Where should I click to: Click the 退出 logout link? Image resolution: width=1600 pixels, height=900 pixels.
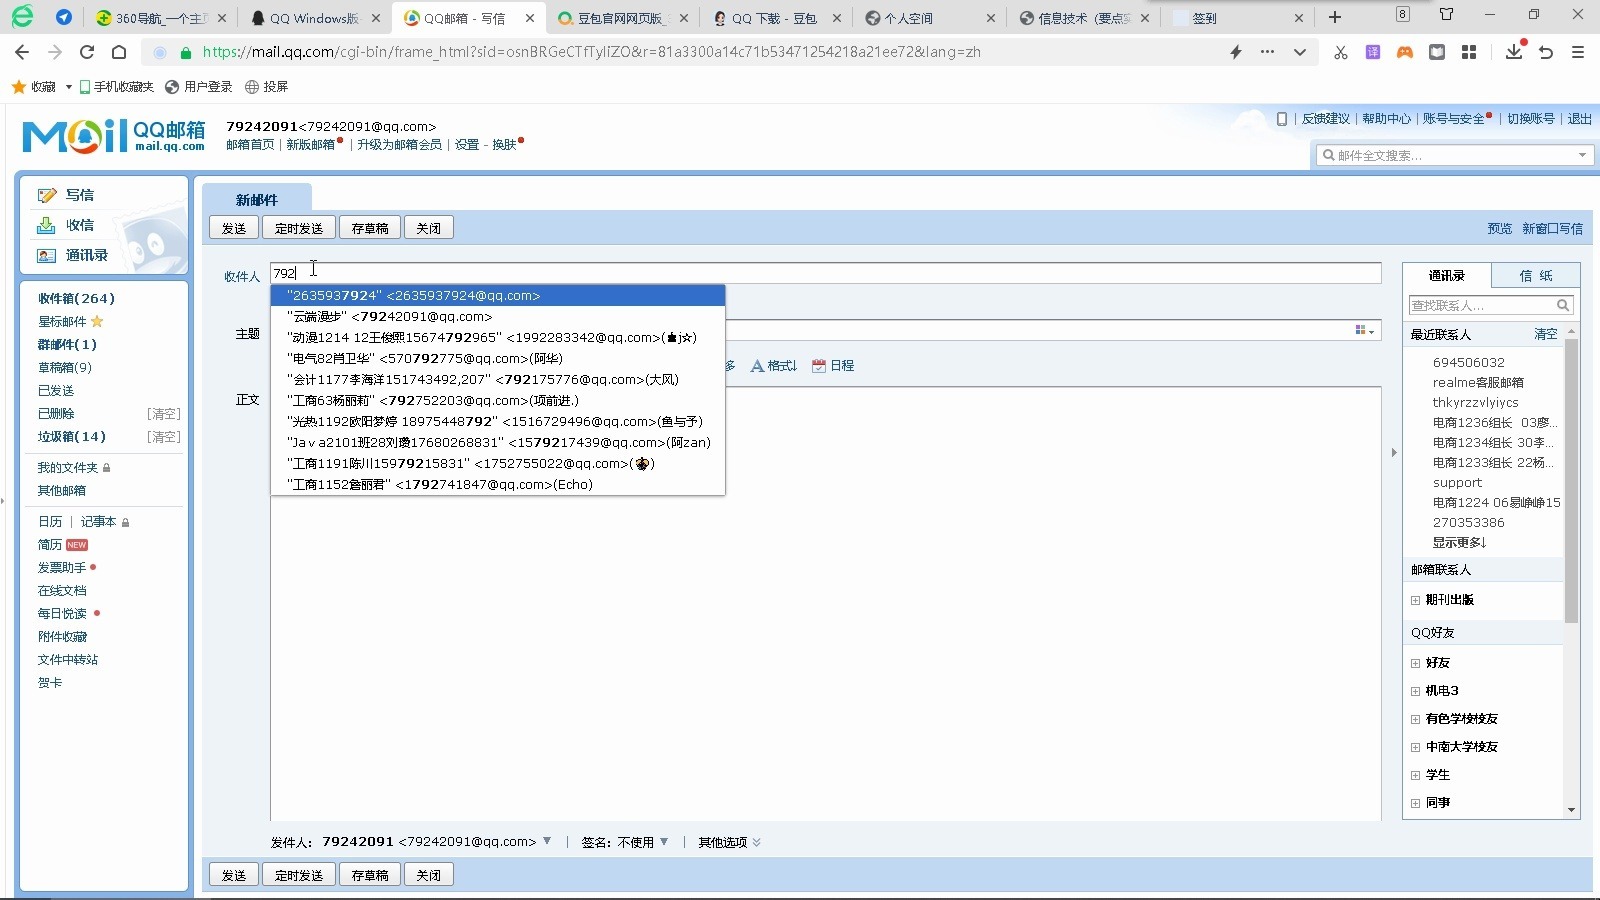coord(1579,118)
